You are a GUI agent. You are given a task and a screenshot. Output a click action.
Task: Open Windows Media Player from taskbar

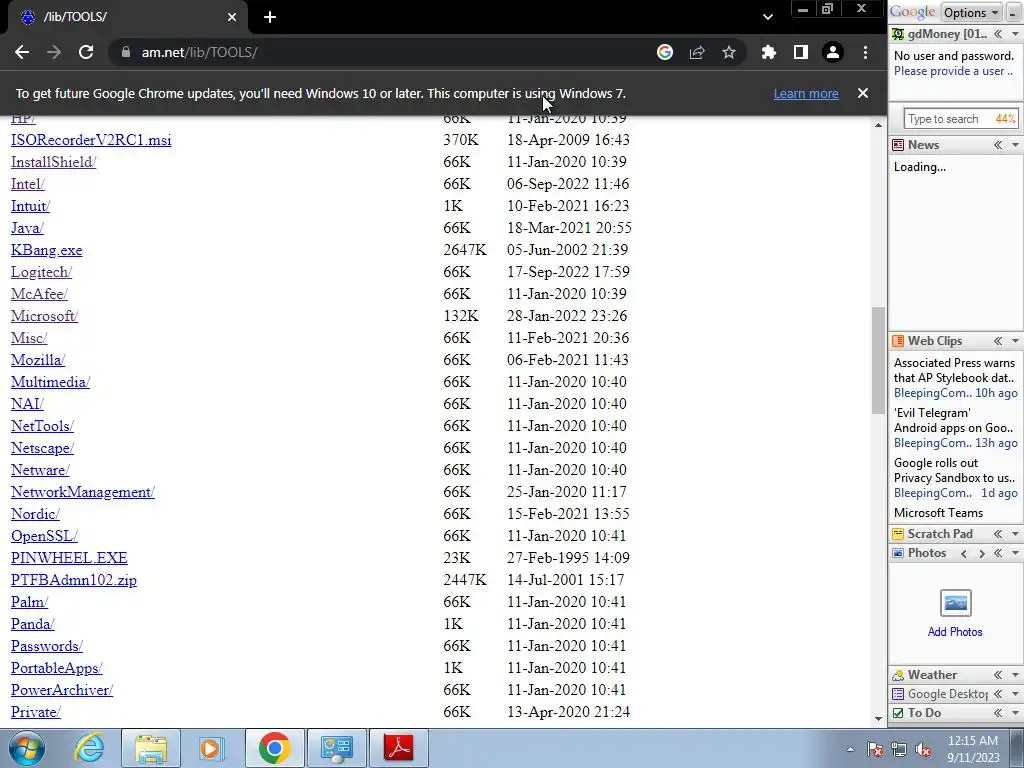click(210, 748)
